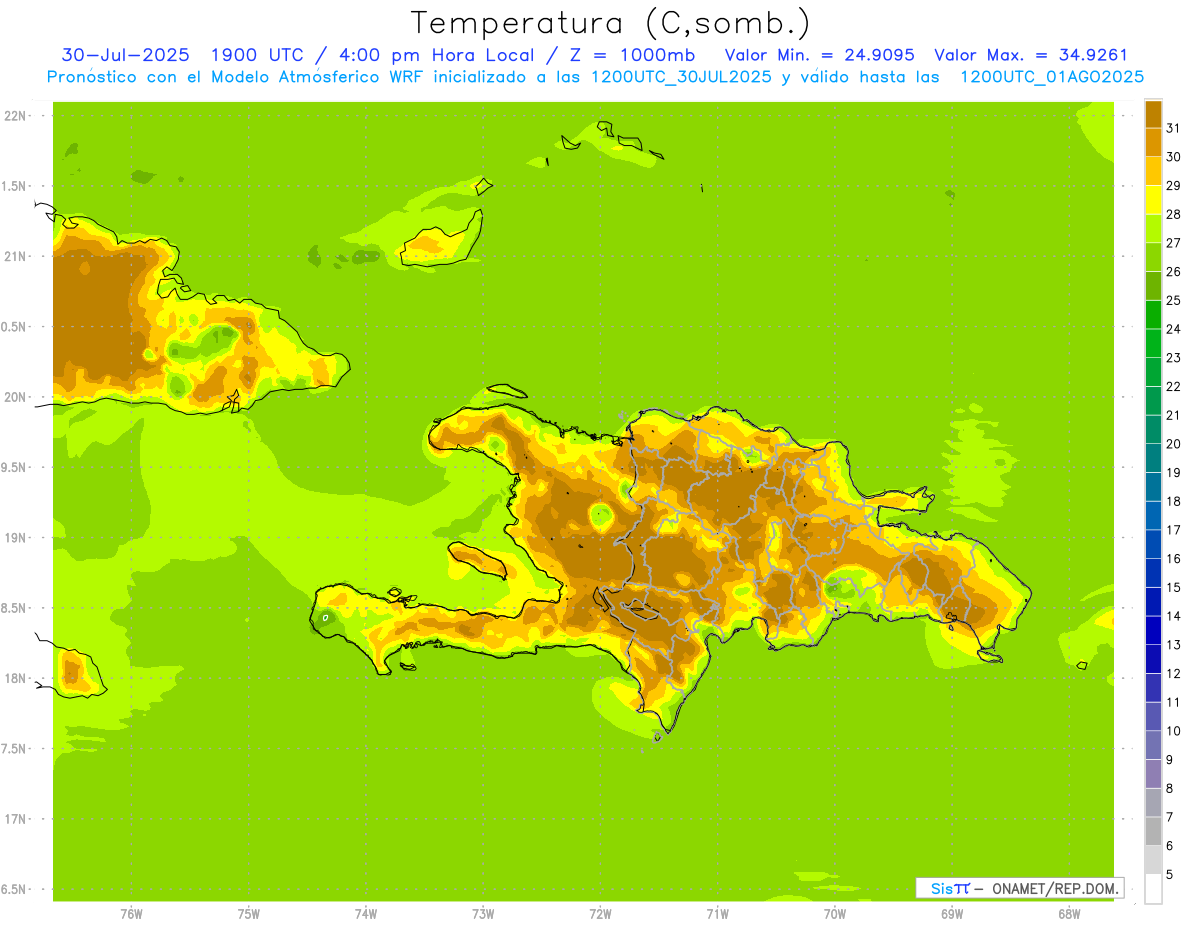Click the colorbar scale value 5
The width and height of the screenshot is (1200, 927).
1170,874
